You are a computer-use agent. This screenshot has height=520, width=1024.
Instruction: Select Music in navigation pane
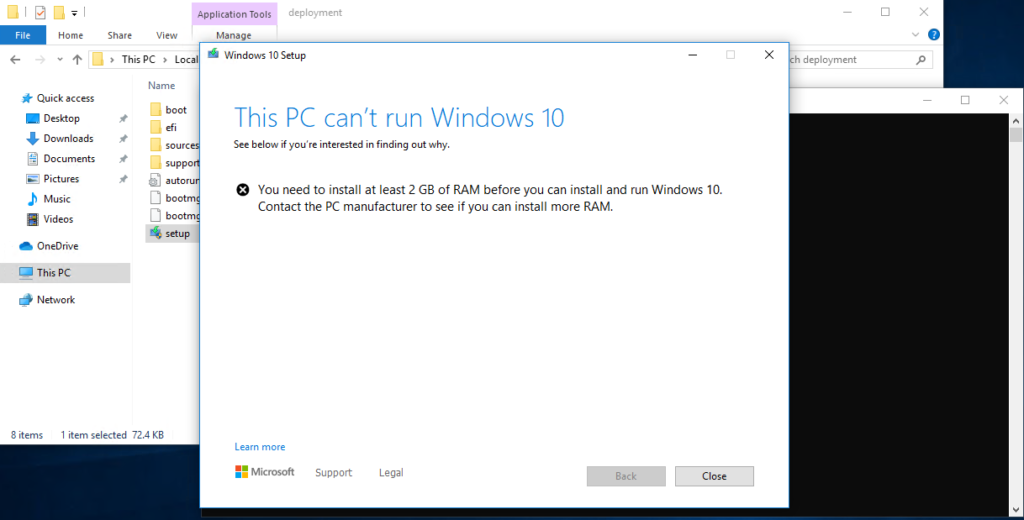tap(57, 199)
